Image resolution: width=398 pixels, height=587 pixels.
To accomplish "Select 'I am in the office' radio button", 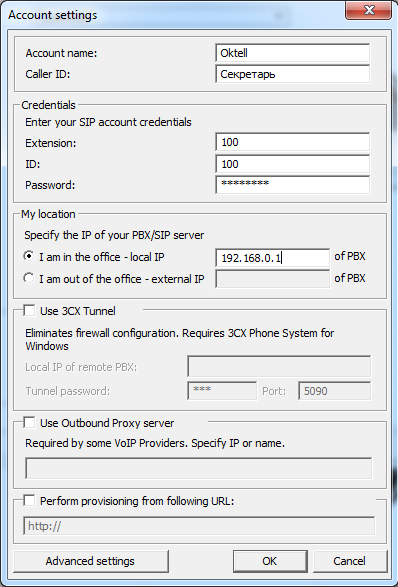I will click(28, 256).
